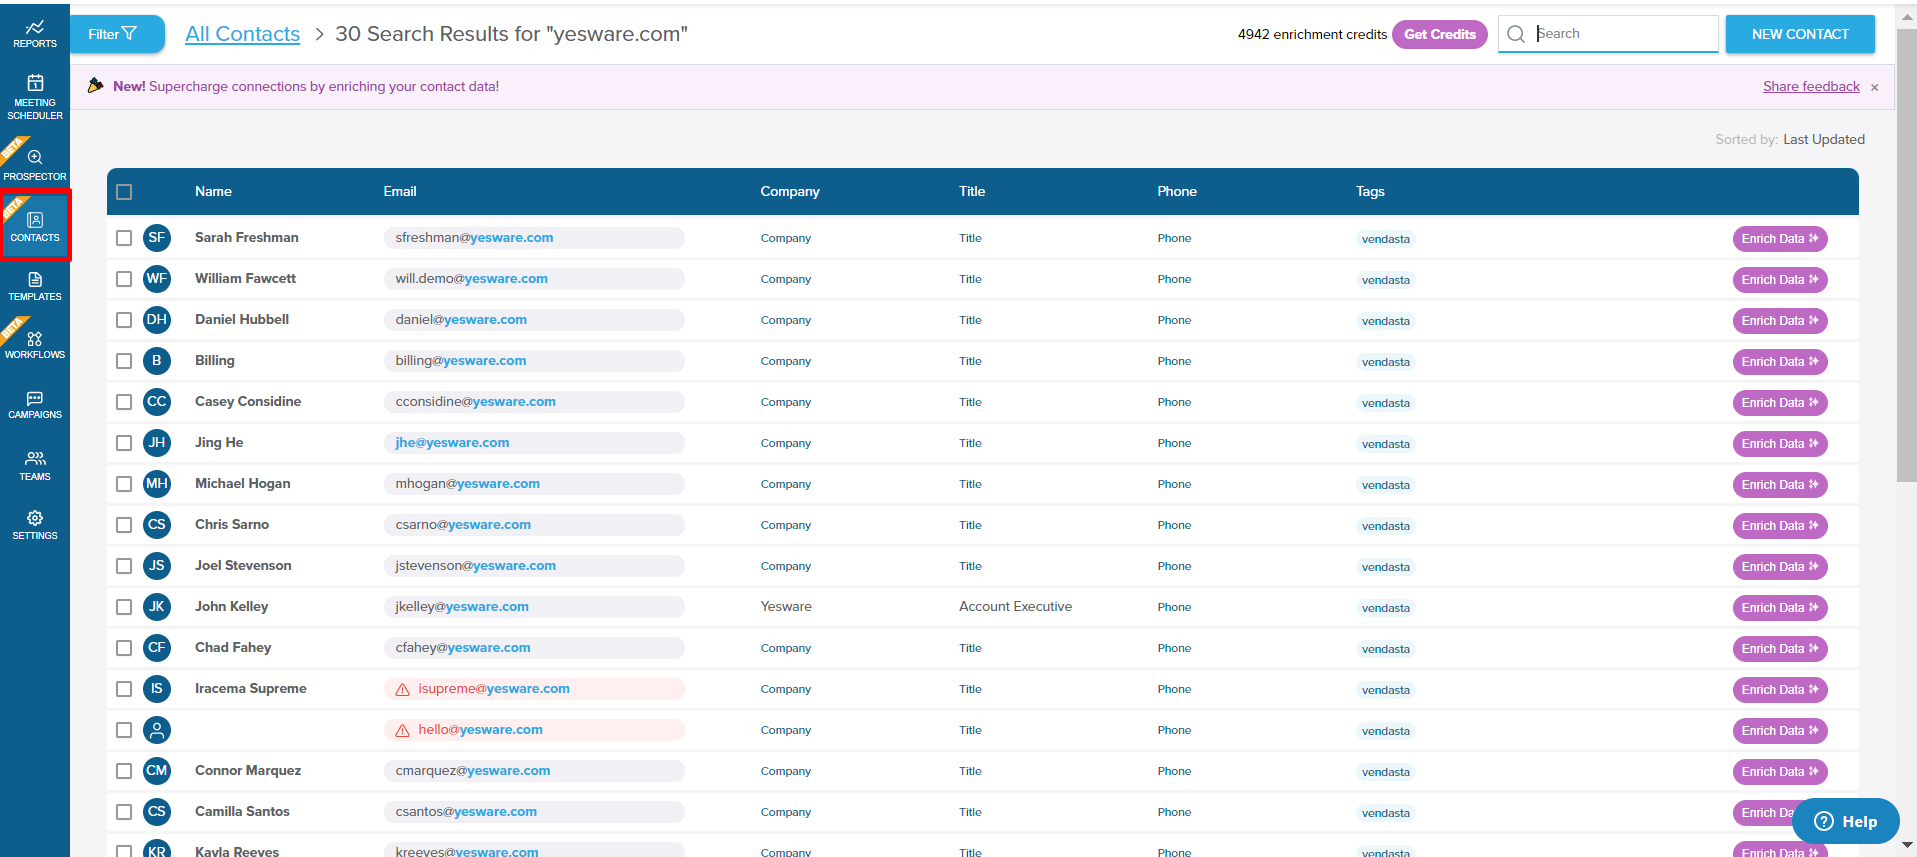
Task: Check the box for William Fawcett
Action: [x=124, y=279]
